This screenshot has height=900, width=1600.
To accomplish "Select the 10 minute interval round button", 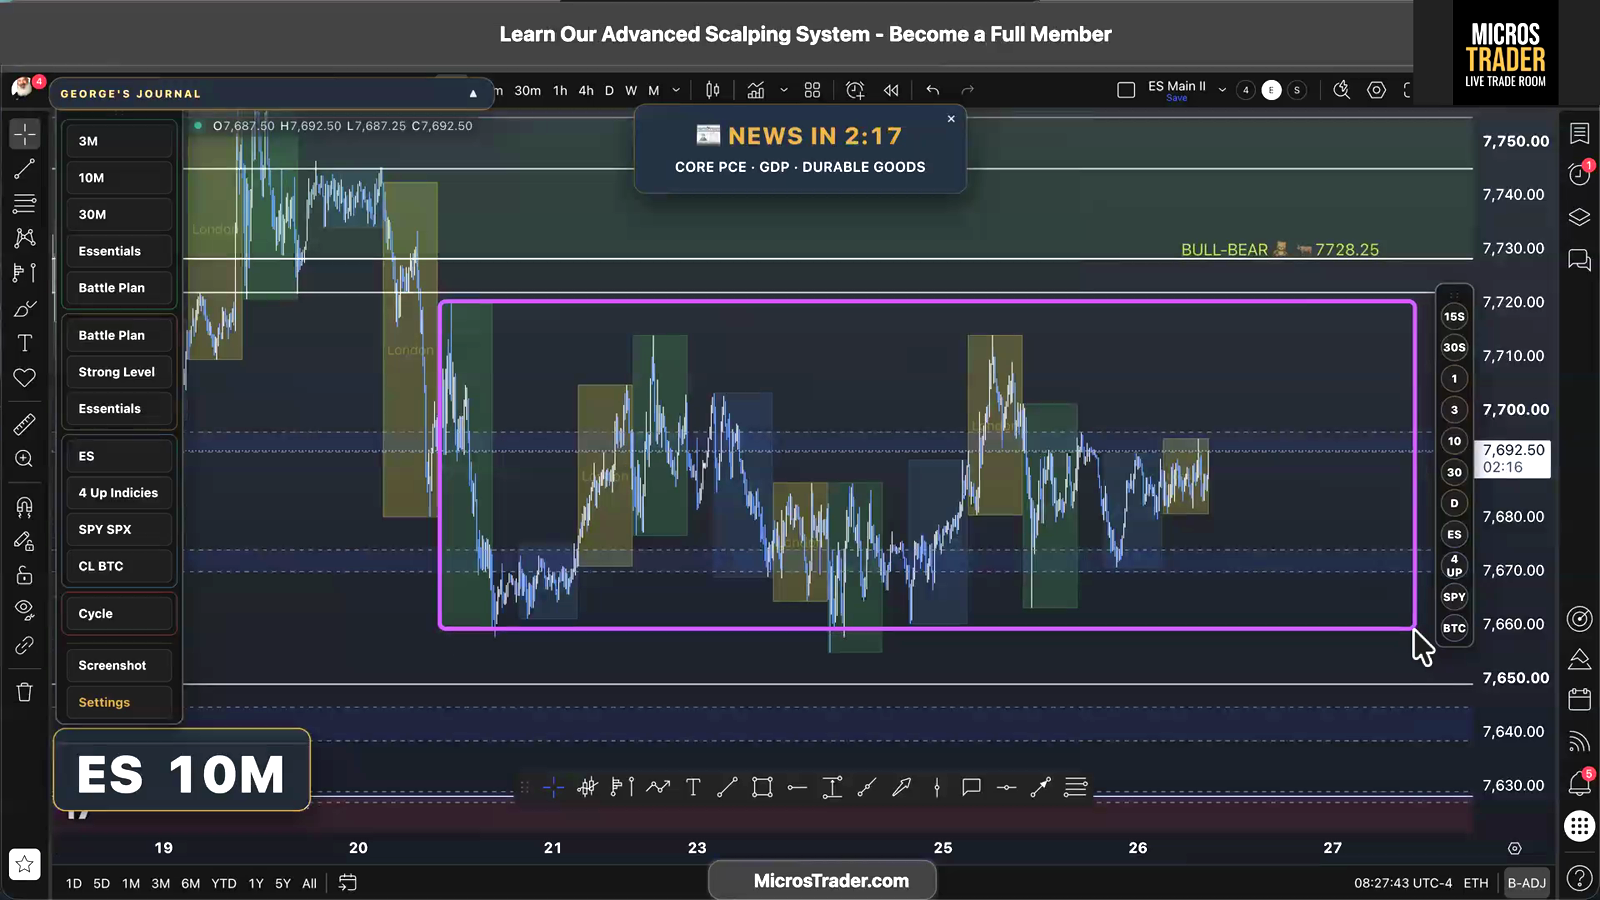I will pos(1454,441).
